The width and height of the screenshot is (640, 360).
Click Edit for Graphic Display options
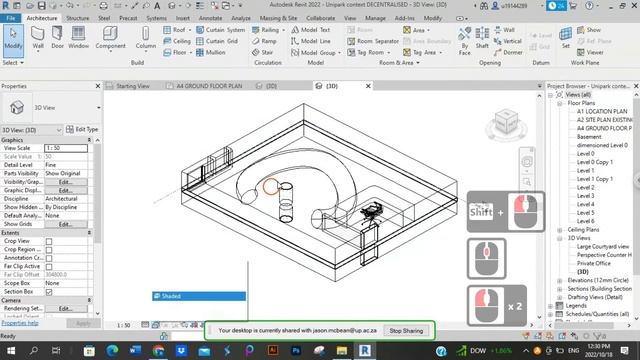click(66, 191)
